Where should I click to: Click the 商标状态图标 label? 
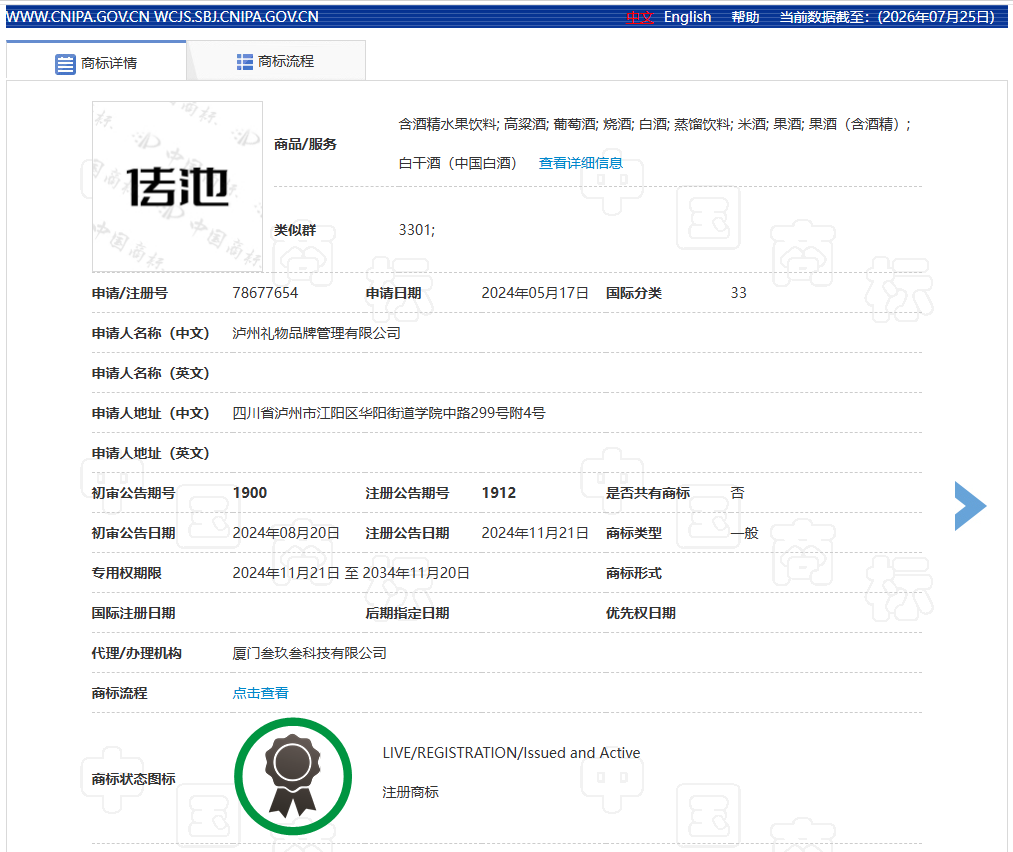(133, 780)
